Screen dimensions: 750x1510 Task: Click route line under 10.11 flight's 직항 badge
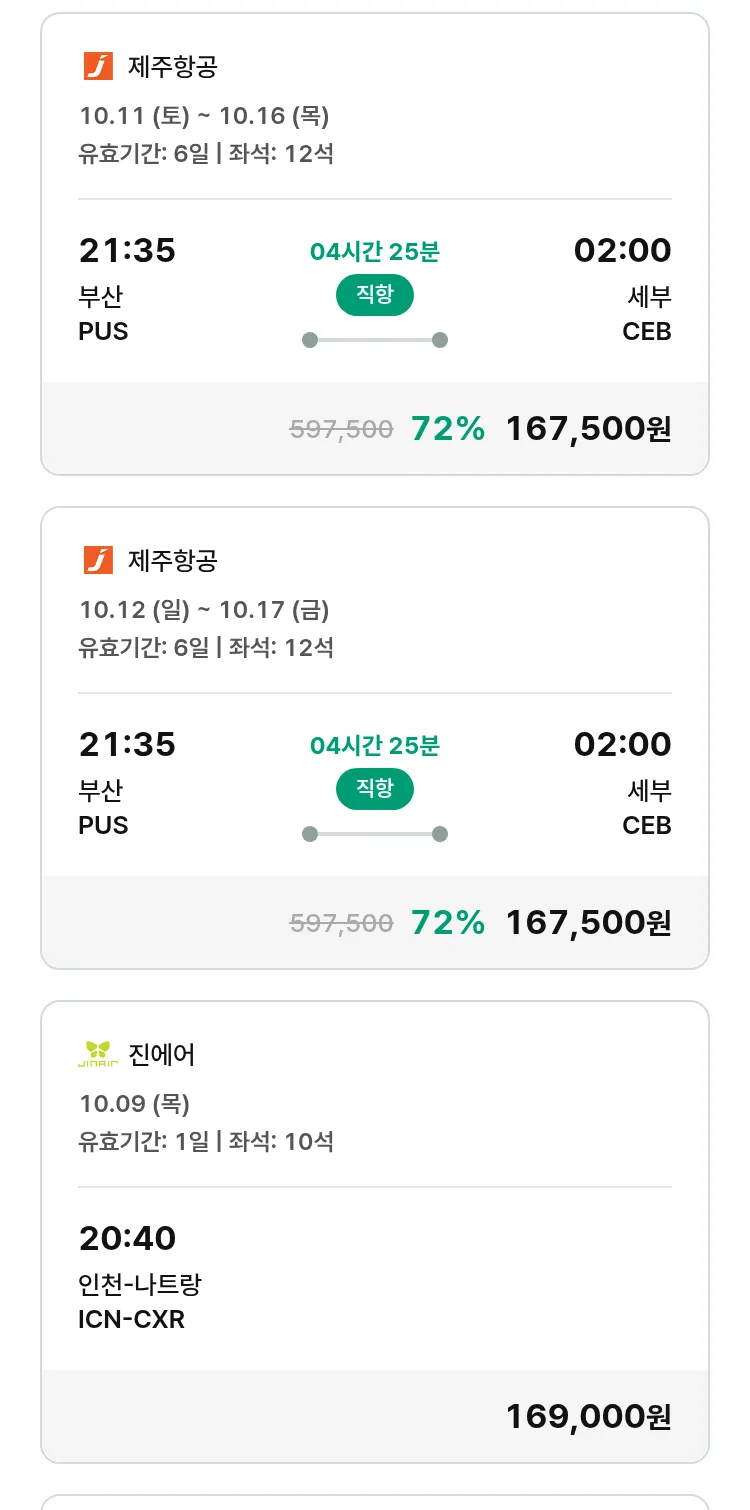[x=375, y=340]
